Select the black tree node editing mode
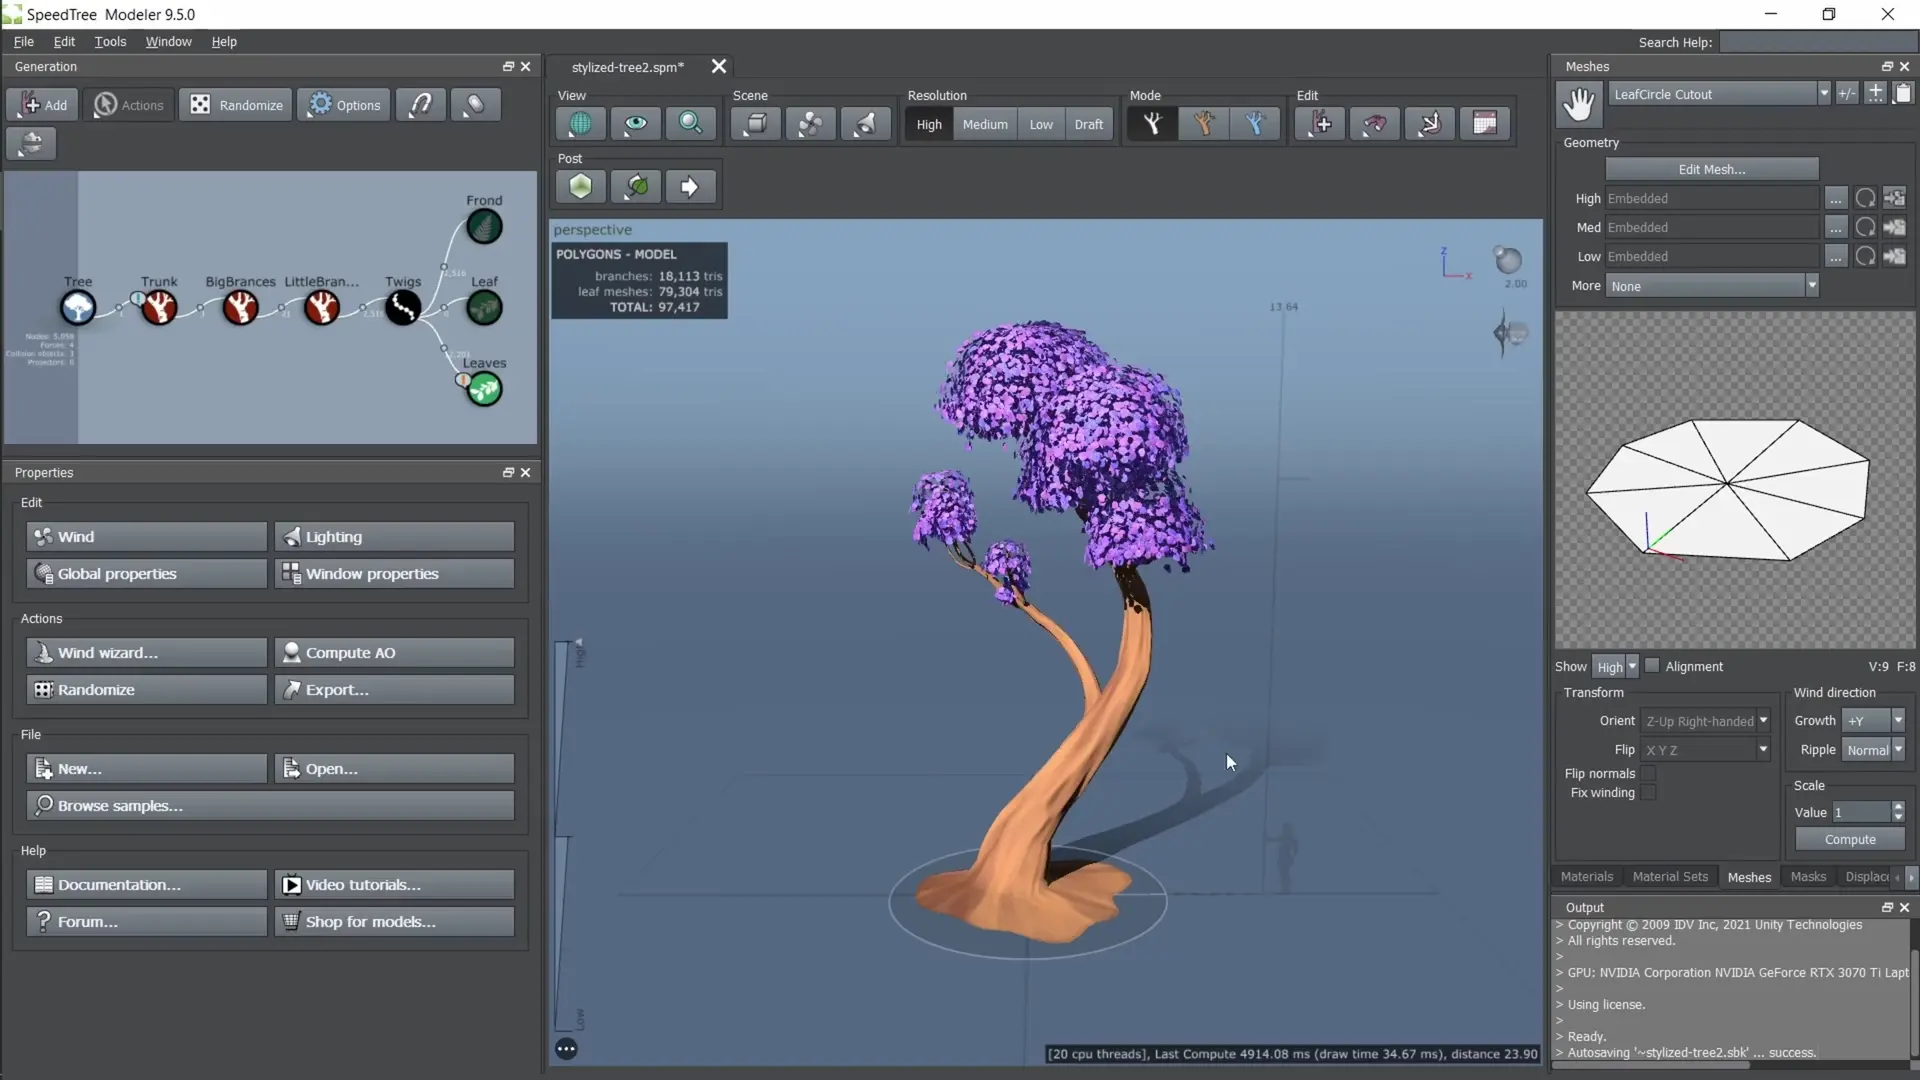Image resolution: width=1920 pixels, height=1080 pixels. coord(1152,123)
